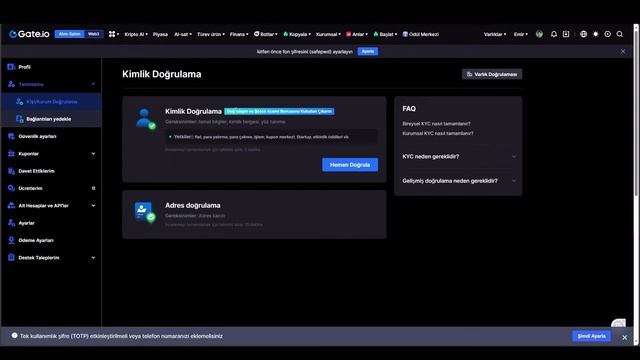The image size is (640, 360).
Task: Open the Başlat menu
Action: (x=385, y=34)
